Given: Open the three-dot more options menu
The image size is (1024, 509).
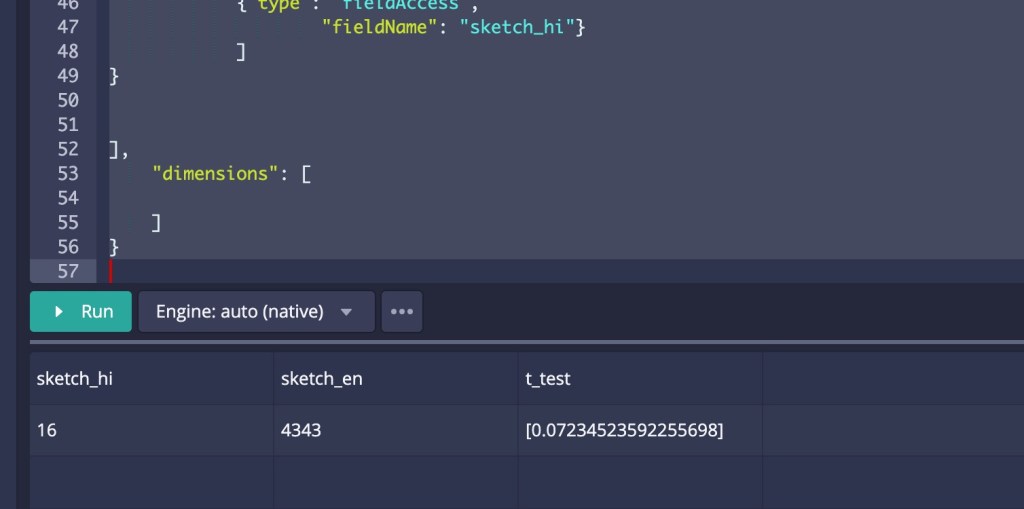Looking at the screenshot, I should click(x=402, y=311).
